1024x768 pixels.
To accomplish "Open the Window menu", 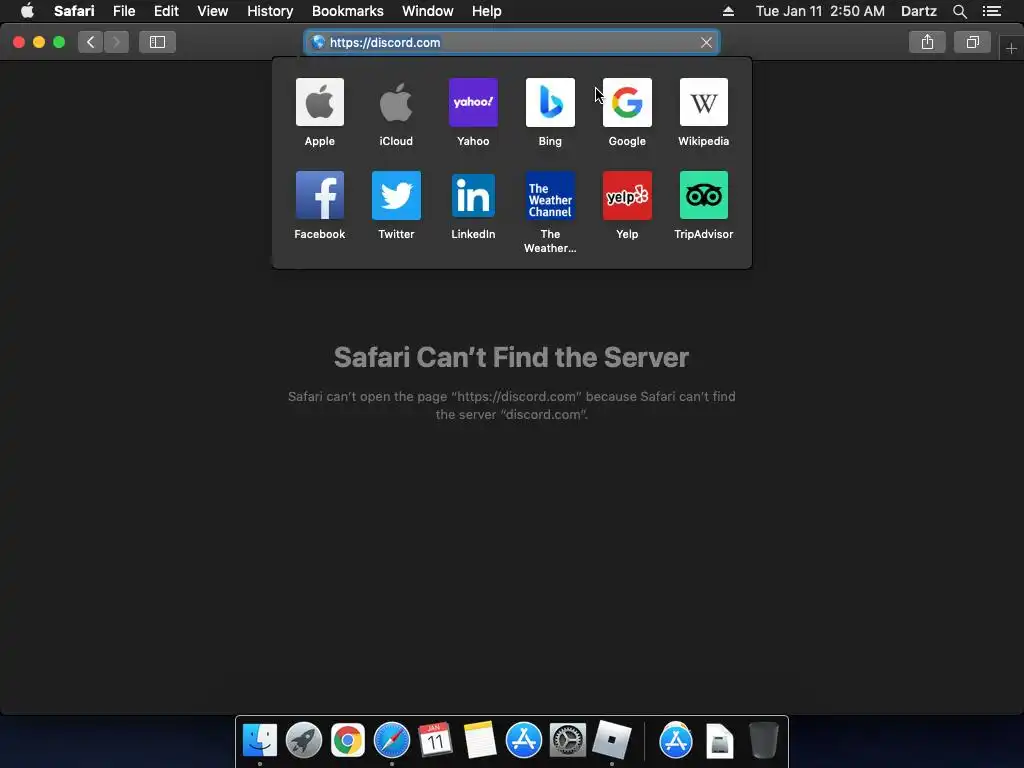I will pos(428,11).
